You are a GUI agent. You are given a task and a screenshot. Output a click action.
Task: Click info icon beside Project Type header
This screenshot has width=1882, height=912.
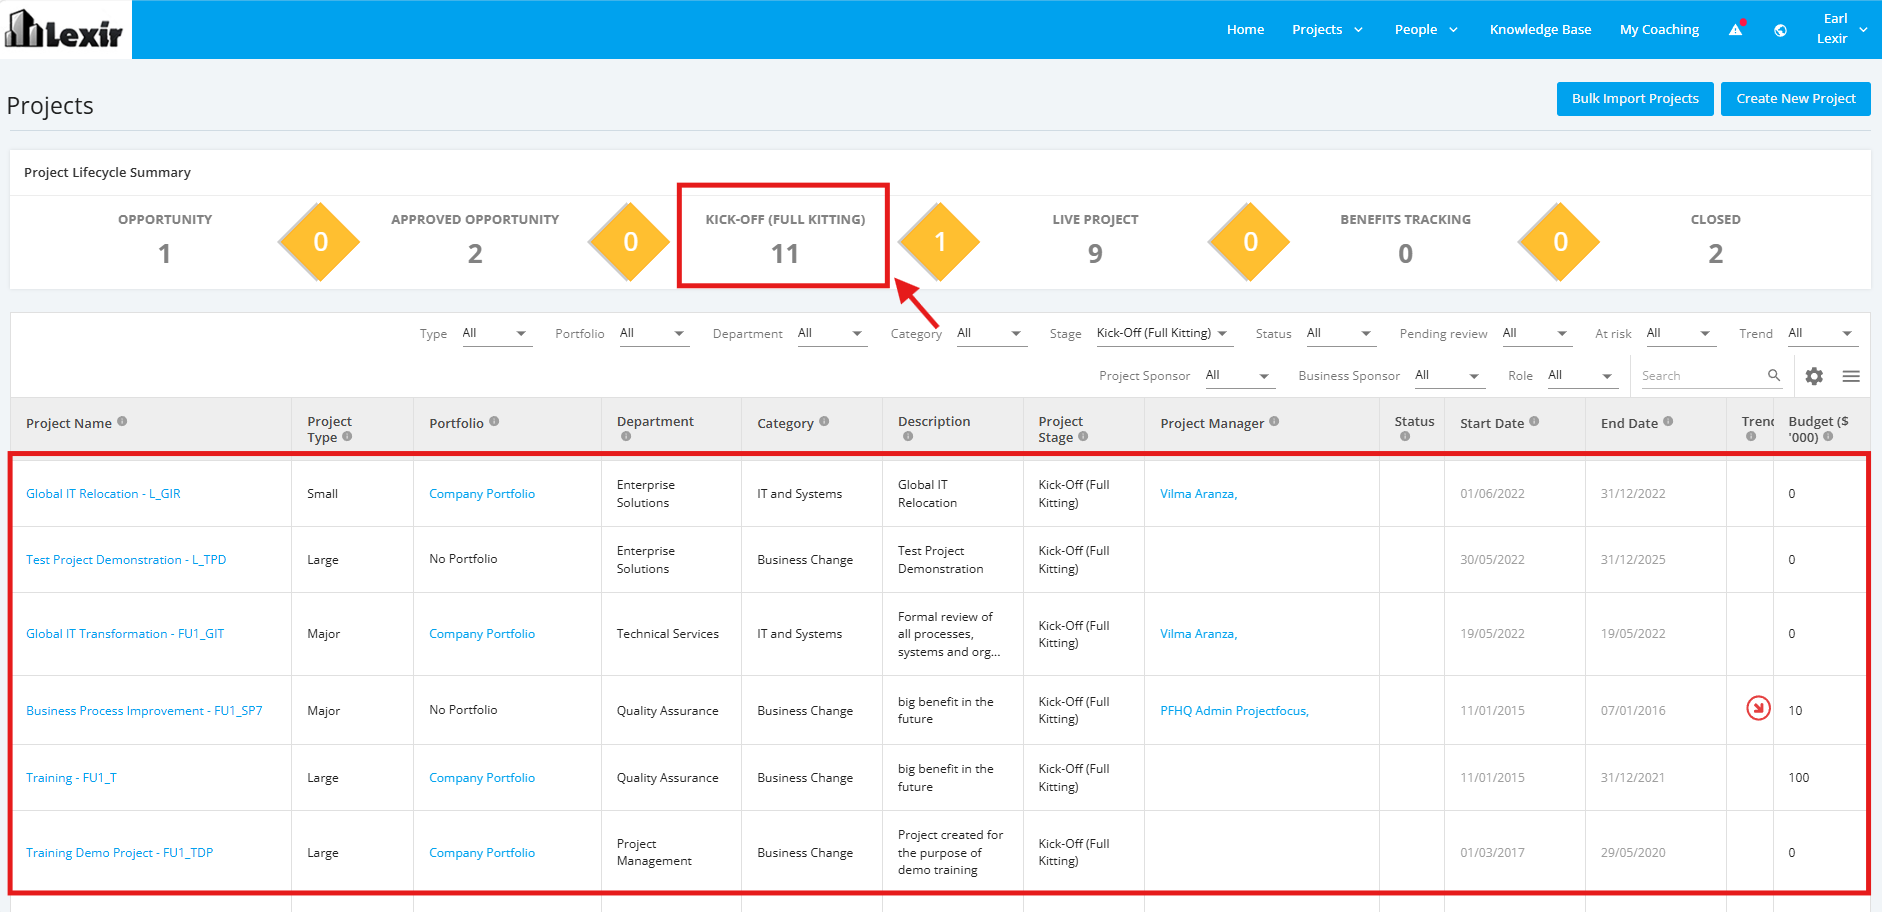(347, 436)
